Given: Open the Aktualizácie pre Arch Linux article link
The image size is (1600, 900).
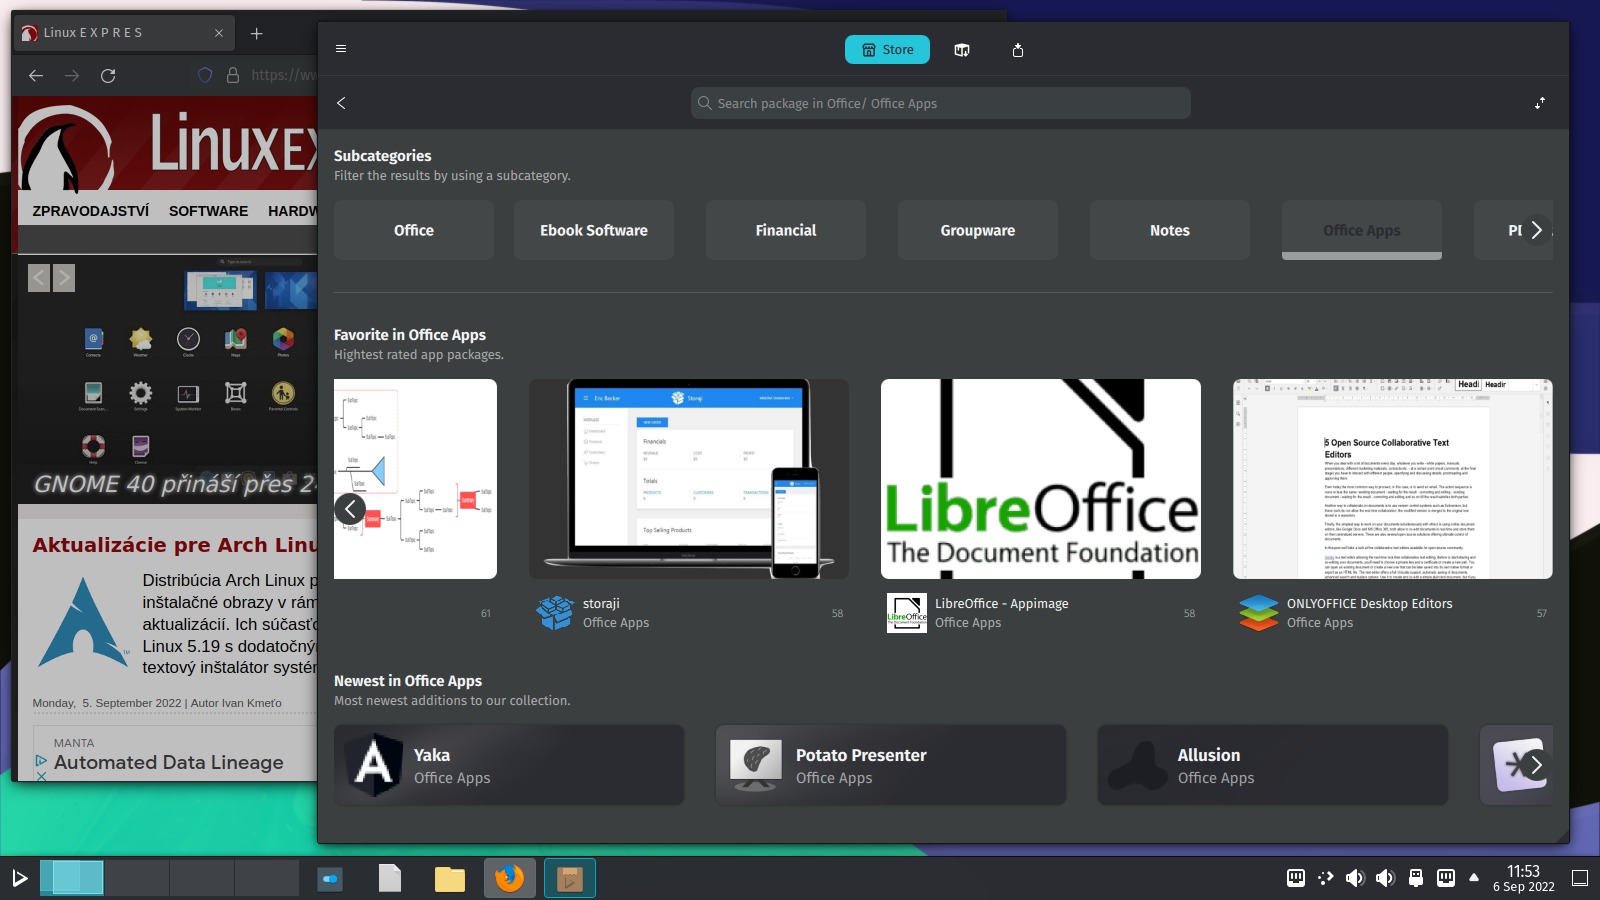Looking at the screenshot, I should (x=175, y=545).
